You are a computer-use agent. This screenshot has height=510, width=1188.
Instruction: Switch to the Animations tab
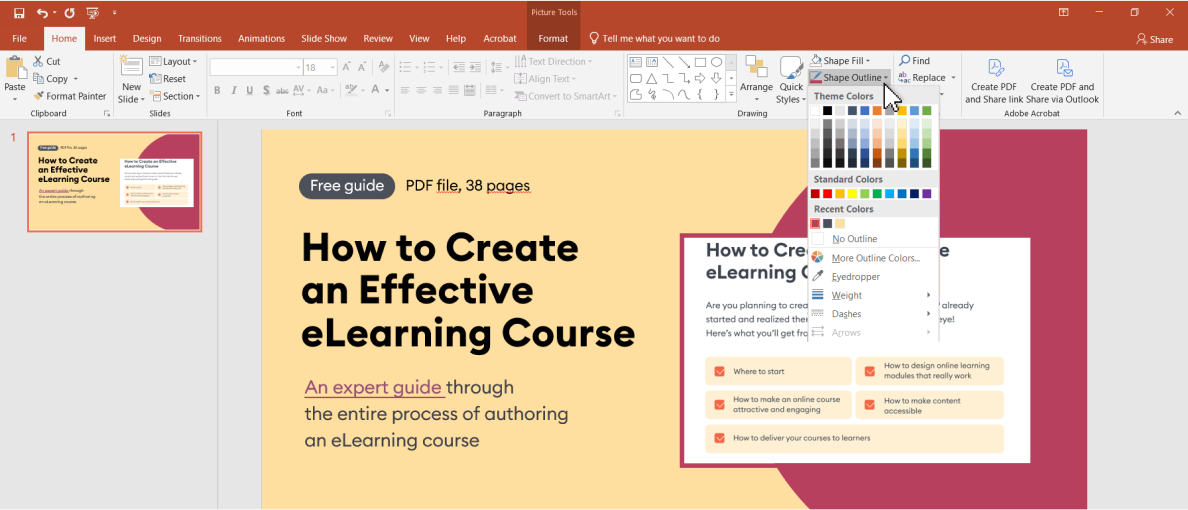click(261, 39)
